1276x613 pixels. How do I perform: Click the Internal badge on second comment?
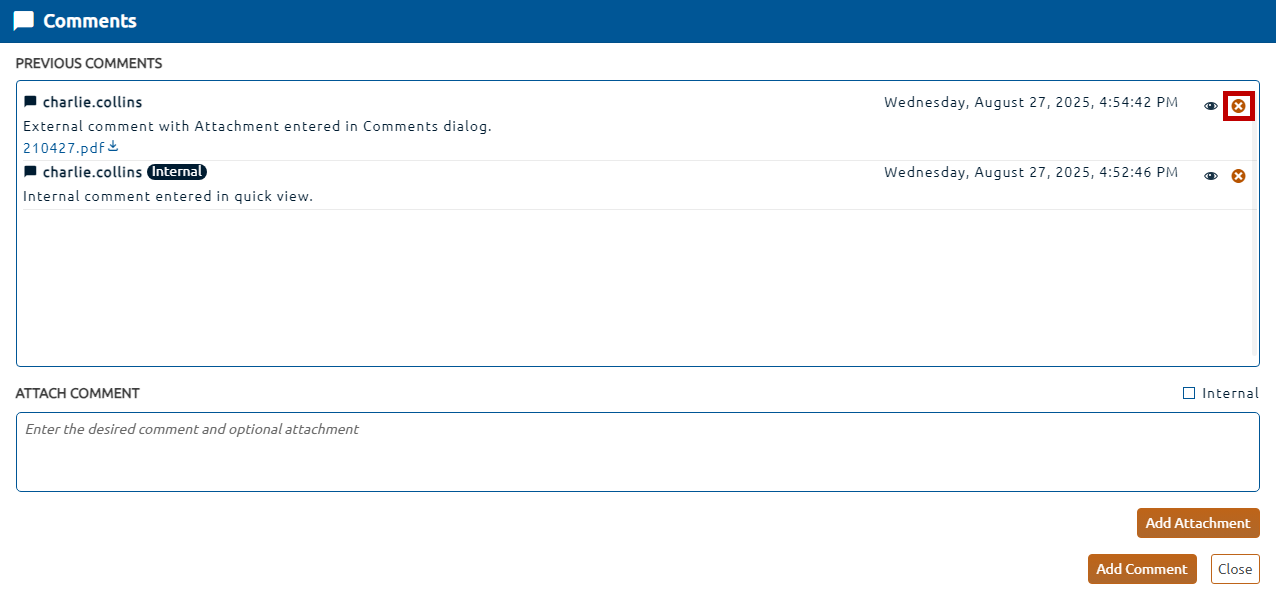pyautogui.click(x=177, y=172)
